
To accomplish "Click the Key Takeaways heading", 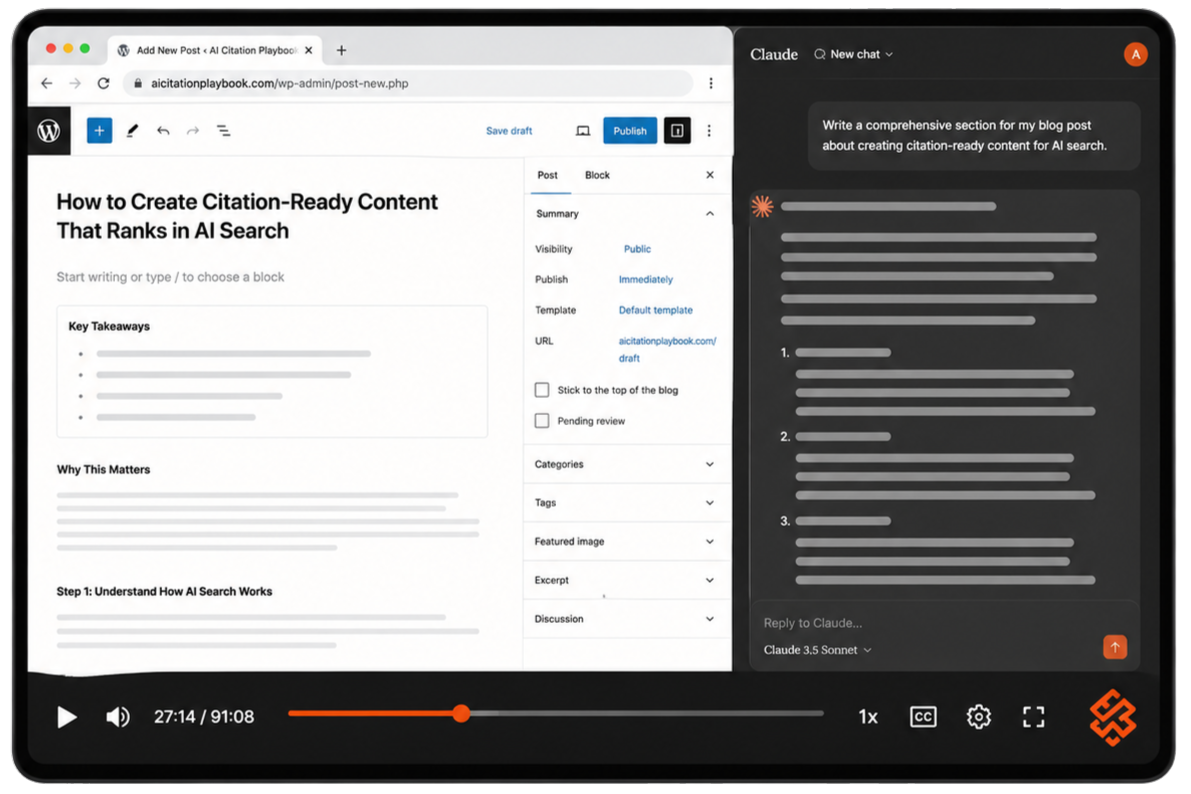I will pos(109,327).
